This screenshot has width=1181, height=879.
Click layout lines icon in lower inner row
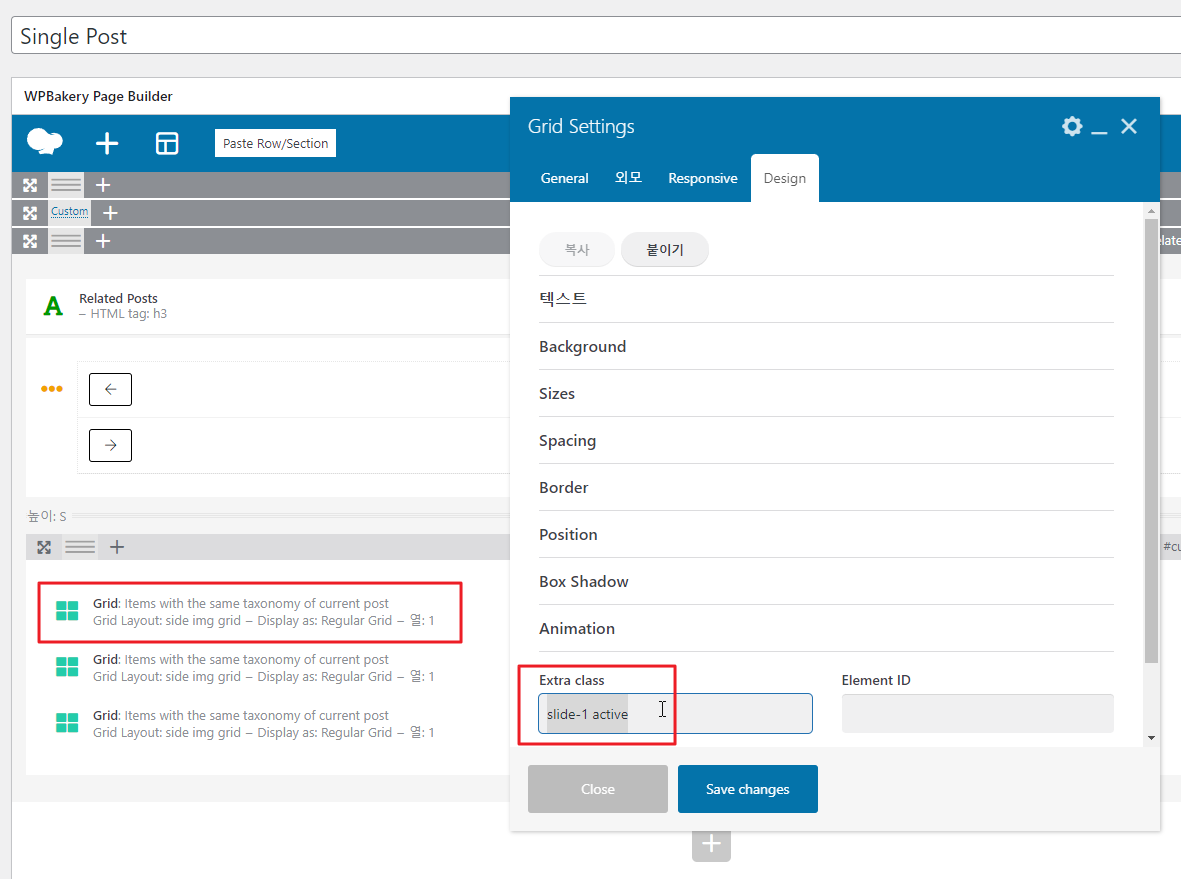[x=80, y=548]
